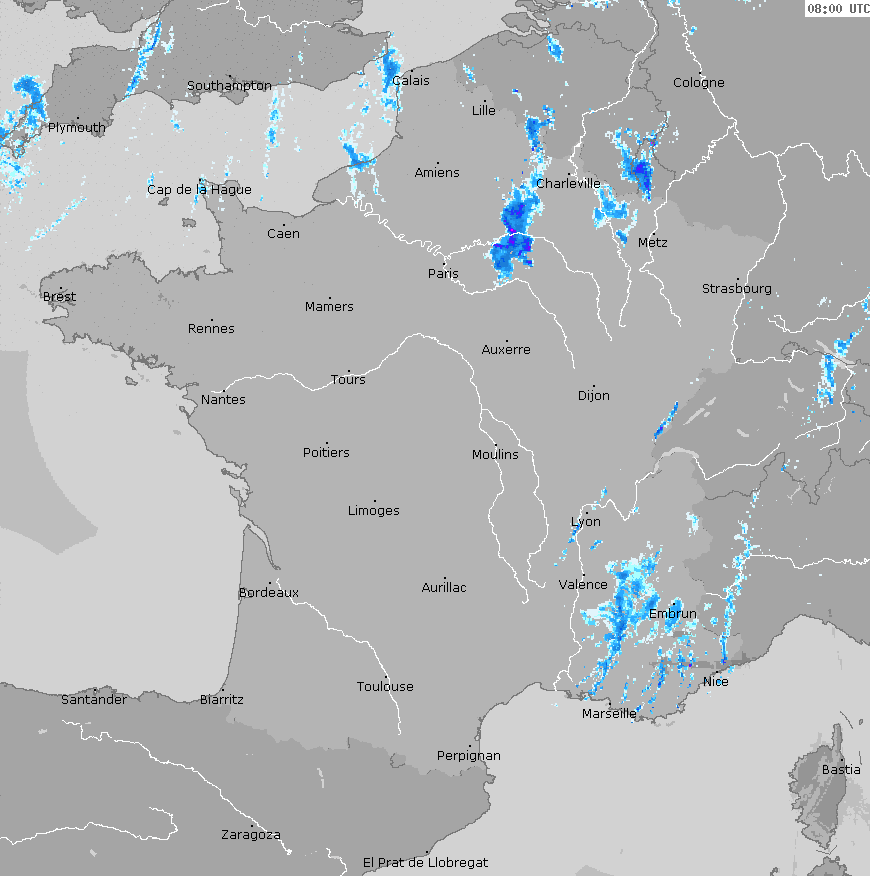The image size is (870, 876).
Task: Click the Cap de la Hague label
Action: click(x=199, y=190)
